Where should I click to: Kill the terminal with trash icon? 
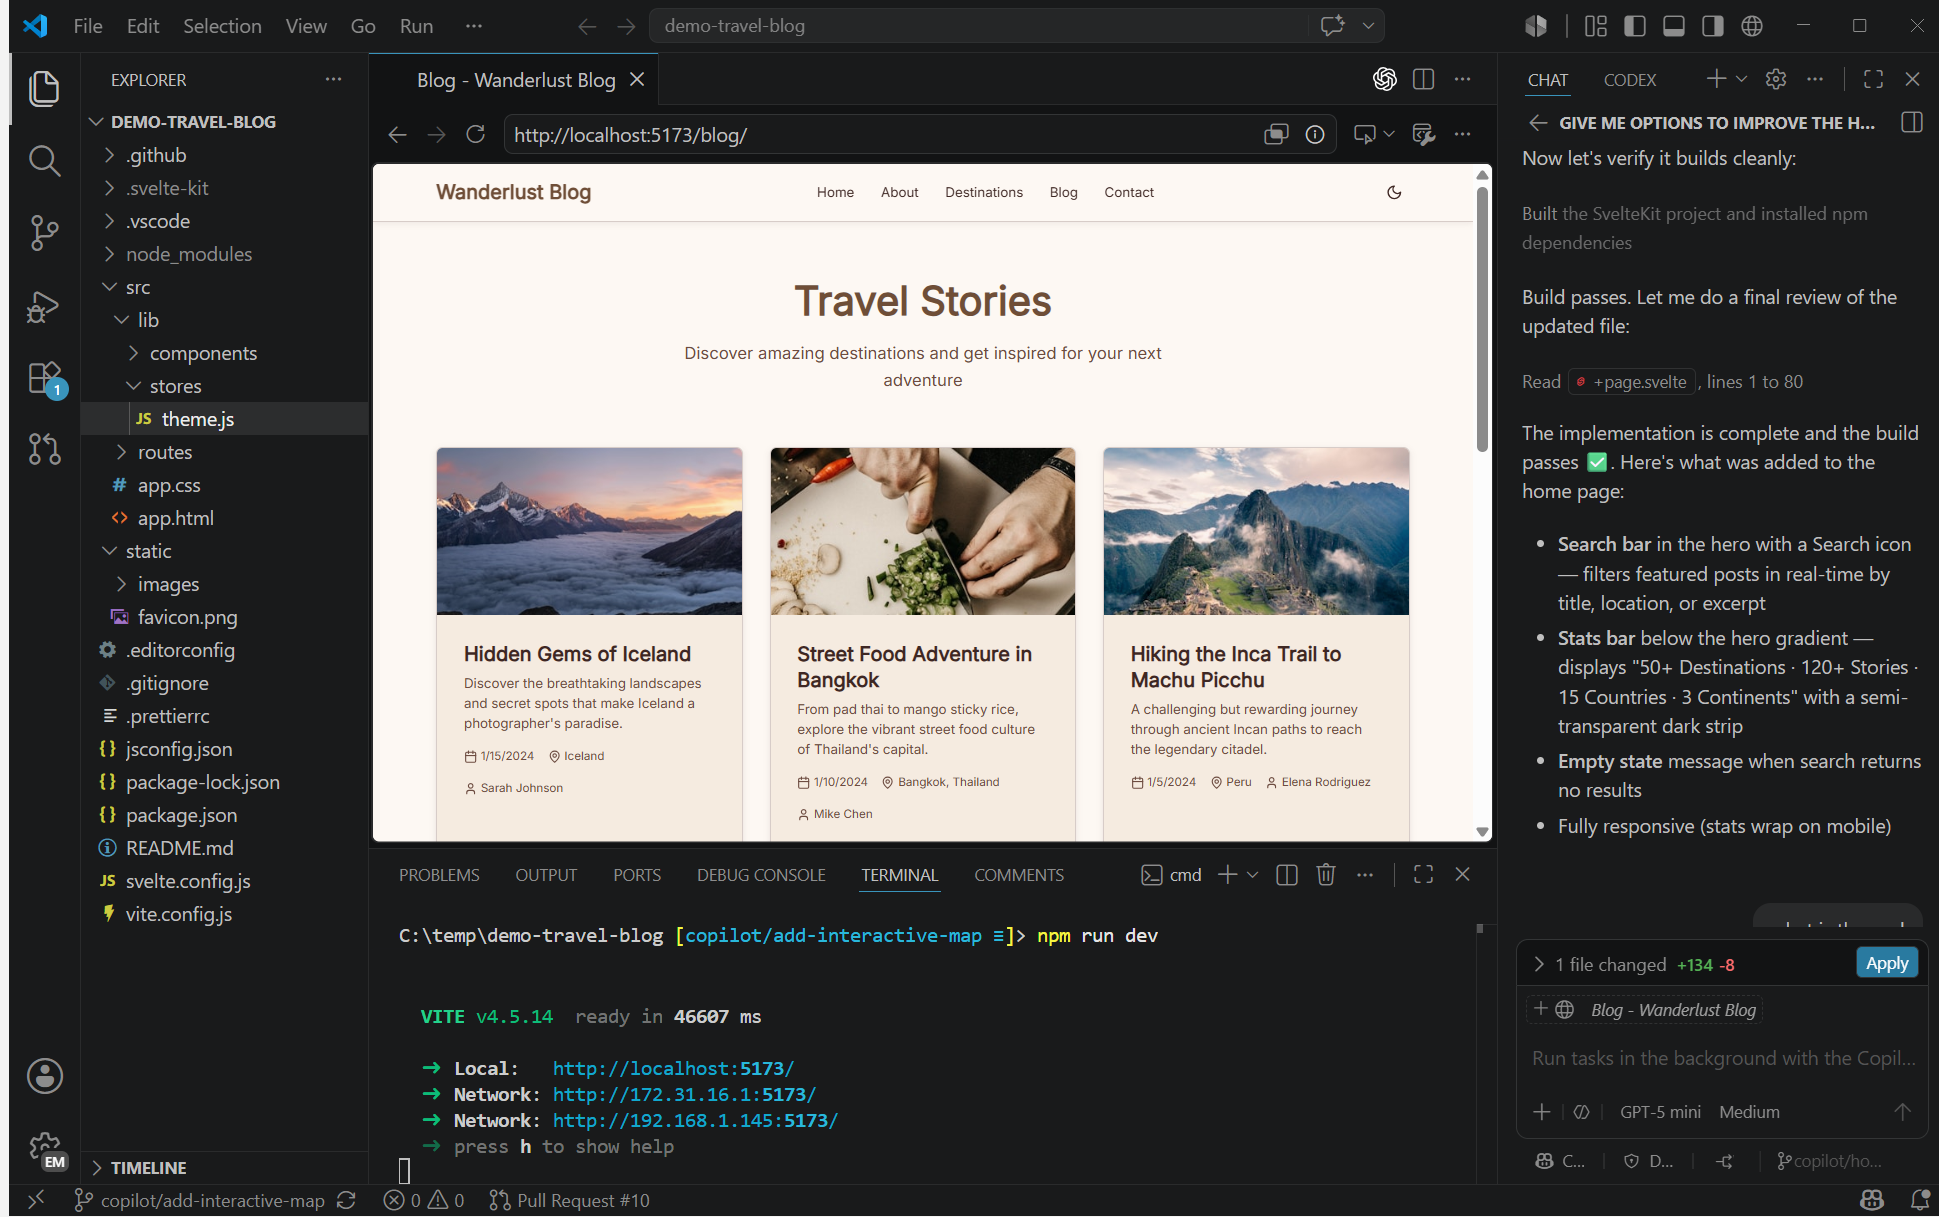1326,874
